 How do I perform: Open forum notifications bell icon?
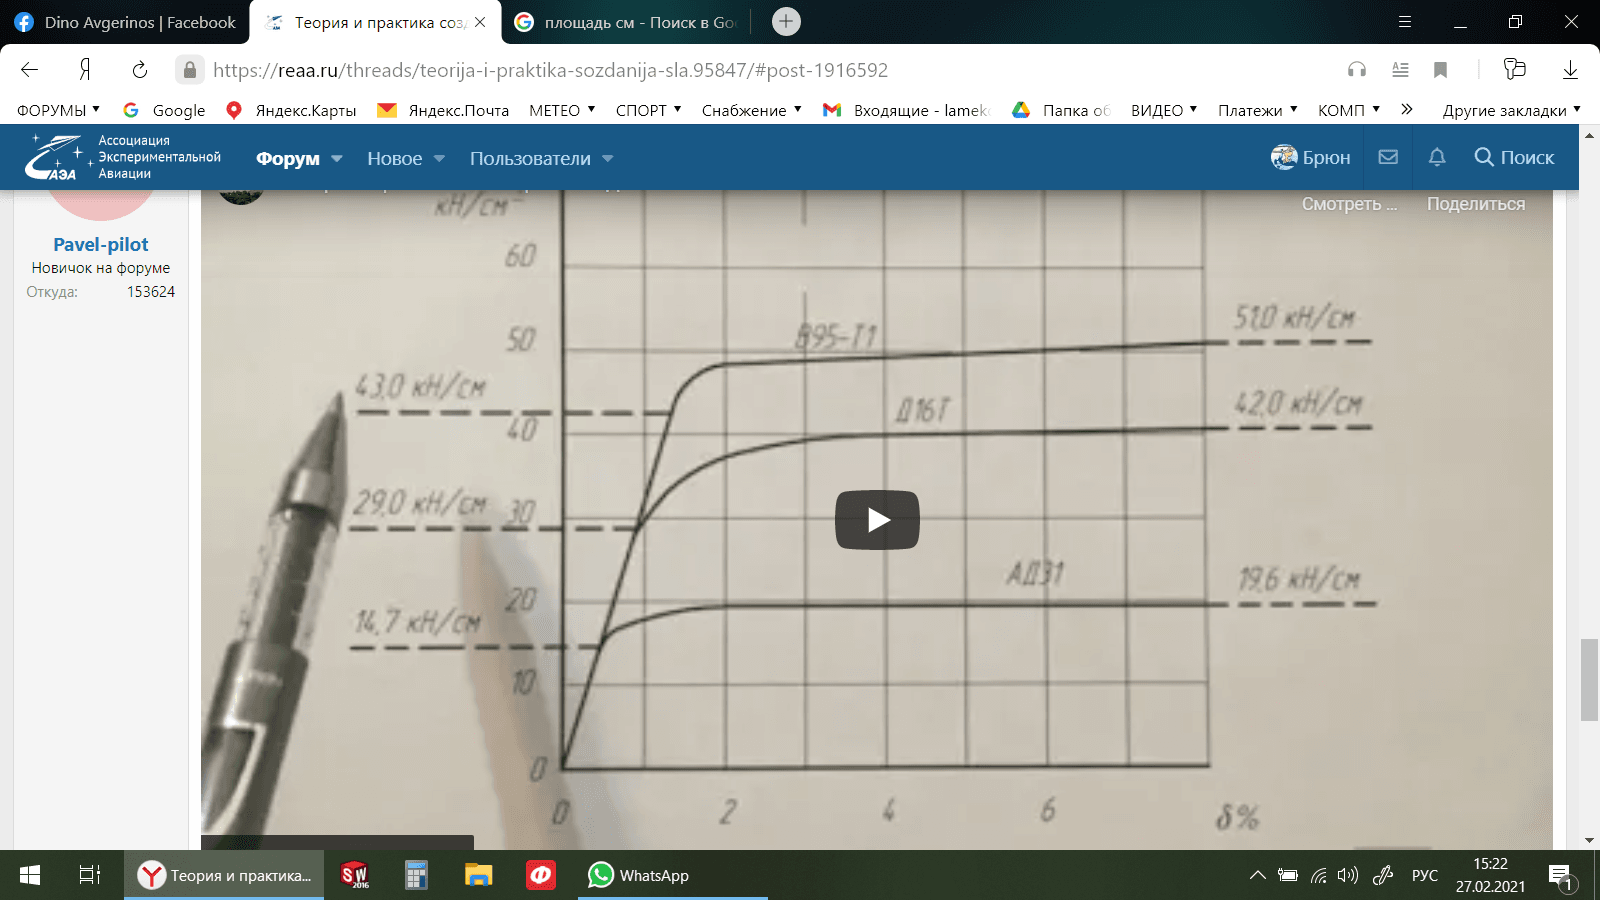[x=1437, y=157]
